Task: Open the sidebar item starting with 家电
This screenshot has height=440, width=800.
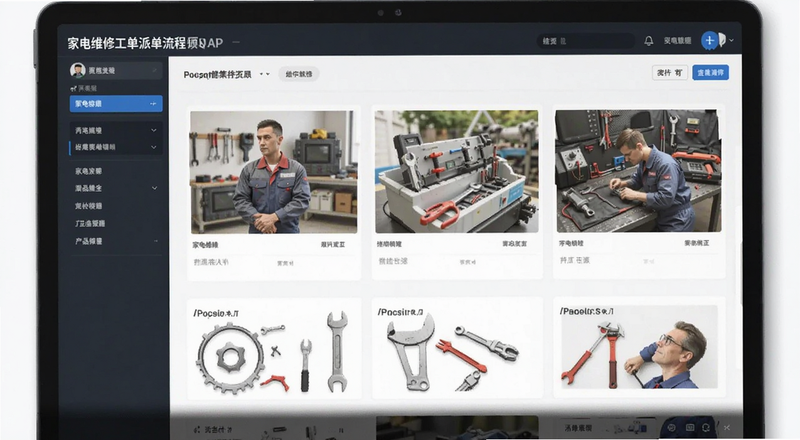Action: (x=88, y=171)
